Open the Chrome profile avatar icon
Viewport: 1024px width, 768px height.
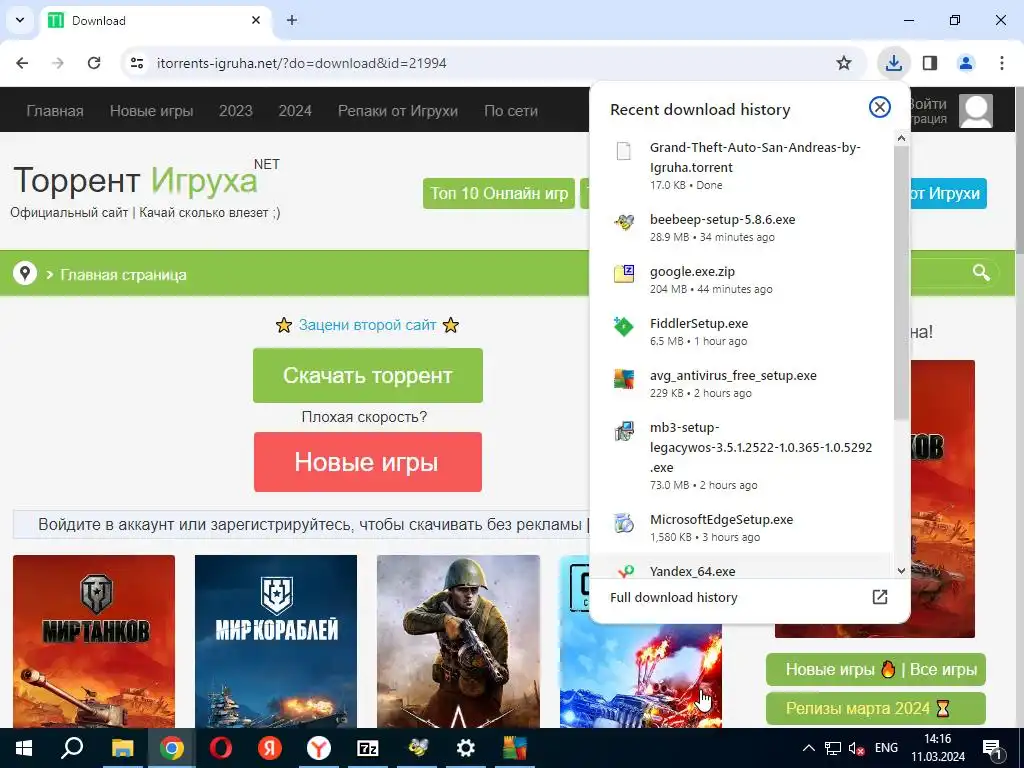[x=966, y=63]
